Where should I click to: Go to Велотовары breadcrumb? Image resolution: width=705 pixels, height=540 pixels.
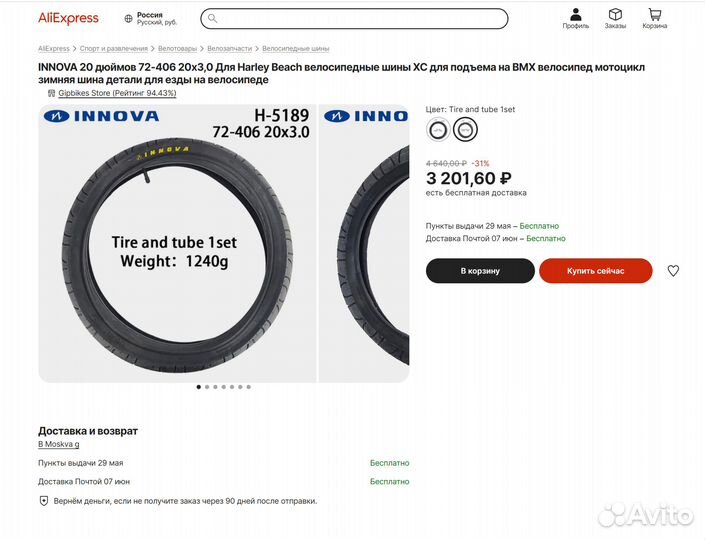(177, 48)
